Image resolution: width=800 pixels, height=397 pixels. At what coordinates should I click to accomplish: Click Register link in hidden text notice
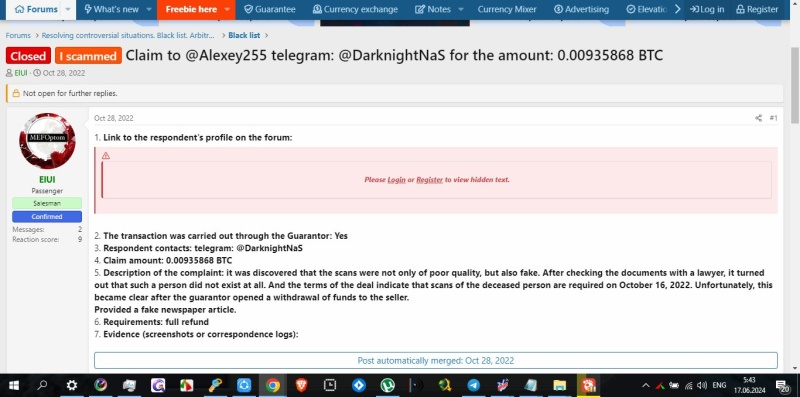coord(430,180)
